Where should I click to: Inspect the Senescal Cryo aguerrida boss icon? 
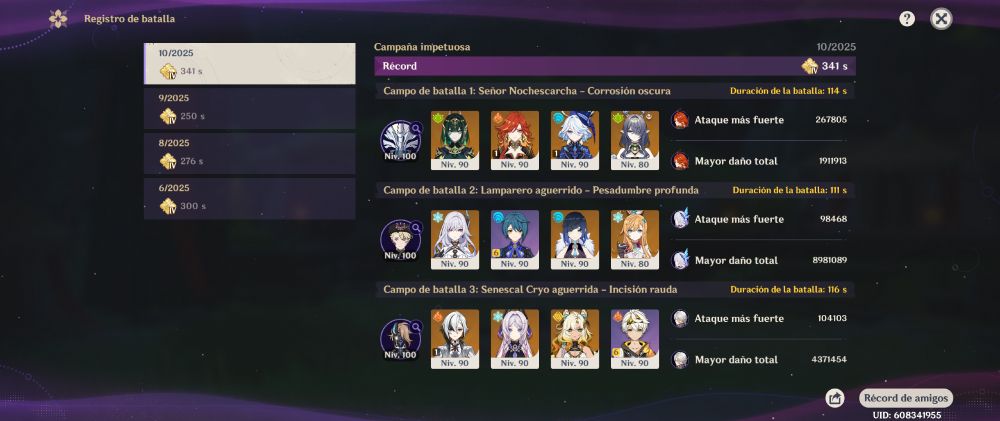click(400, 339)
